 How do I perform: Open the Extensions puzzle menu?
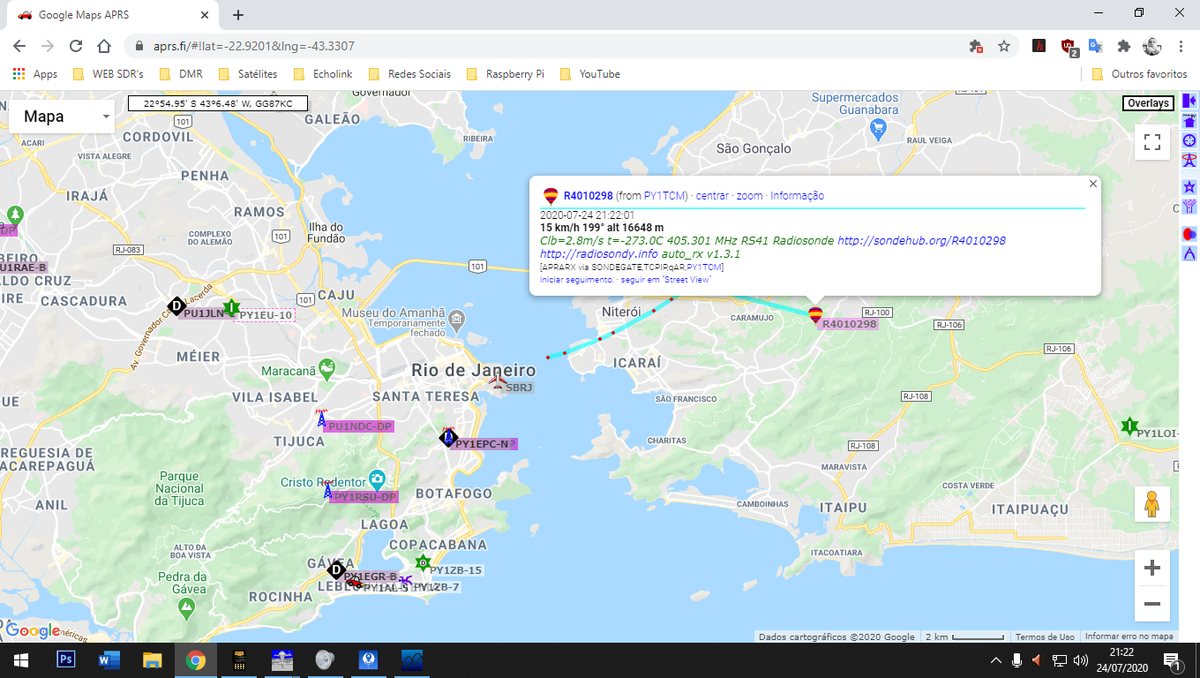1124,46
